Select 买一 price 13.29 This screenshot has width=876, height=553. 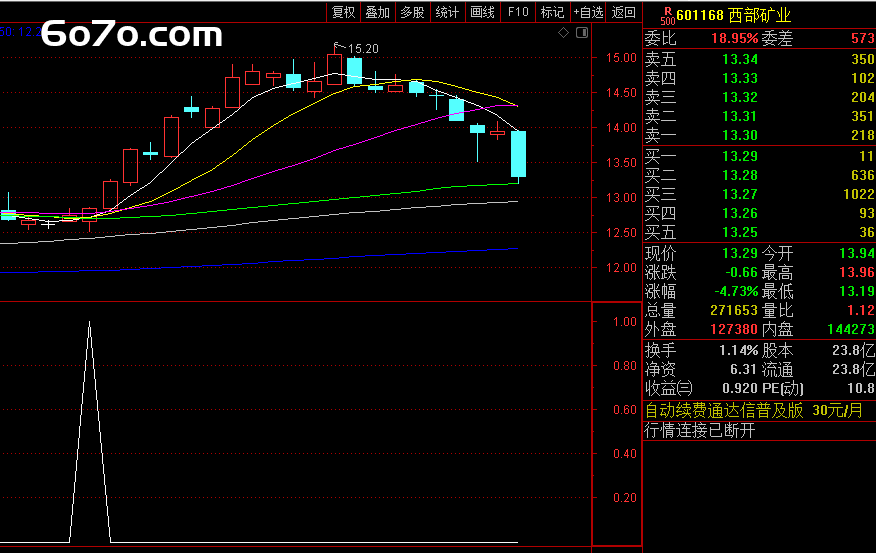pyautogui.click(x=740, y=156)
